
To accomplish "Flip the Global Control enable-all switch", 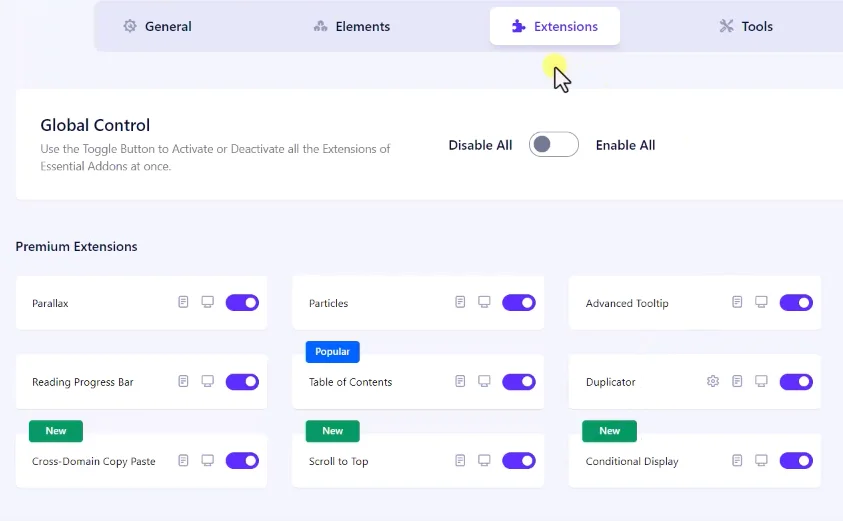I will click(554, 144).
